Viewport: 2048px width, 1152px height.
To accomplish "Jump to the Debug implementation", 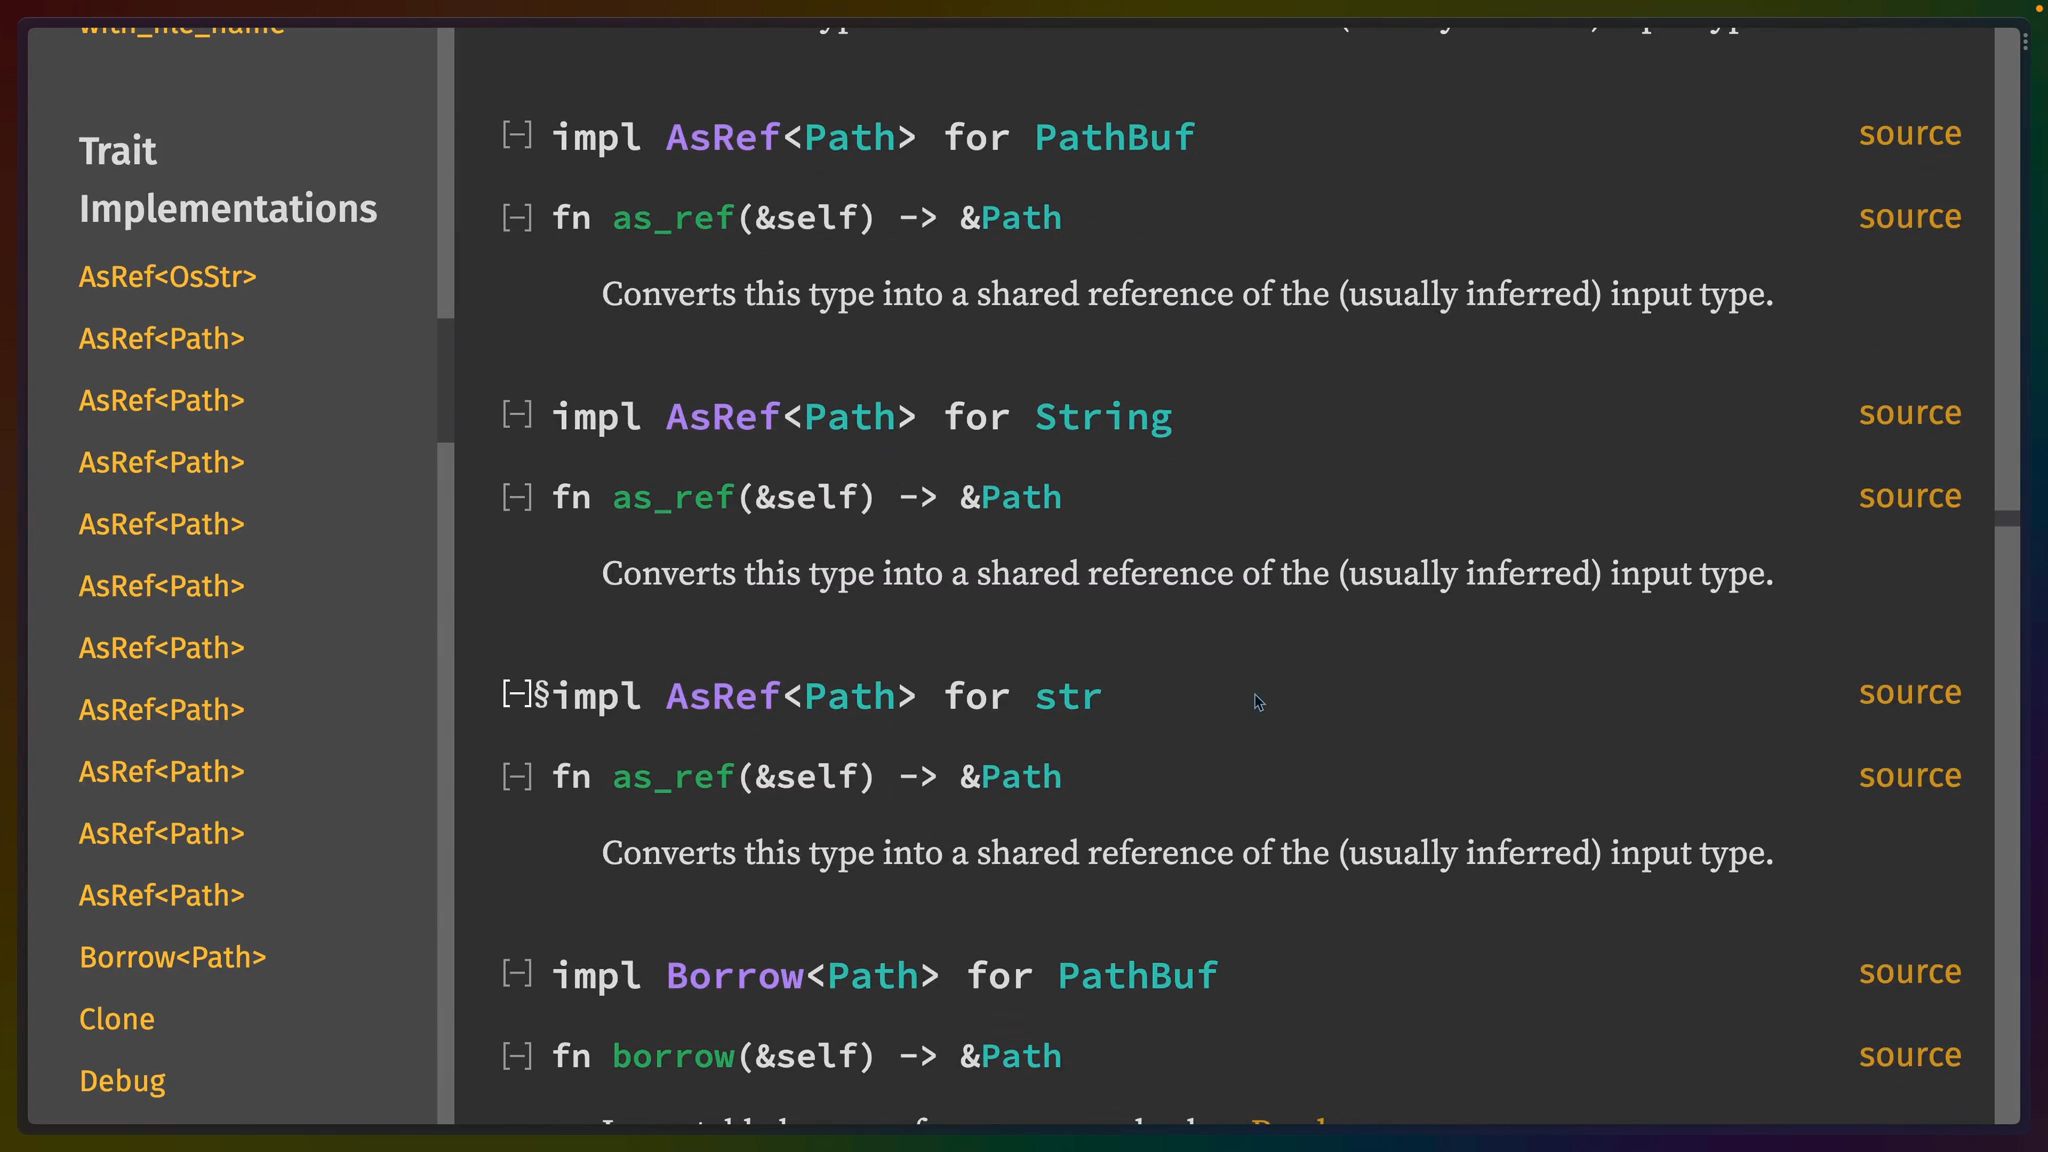I will tap(121, 1080).
